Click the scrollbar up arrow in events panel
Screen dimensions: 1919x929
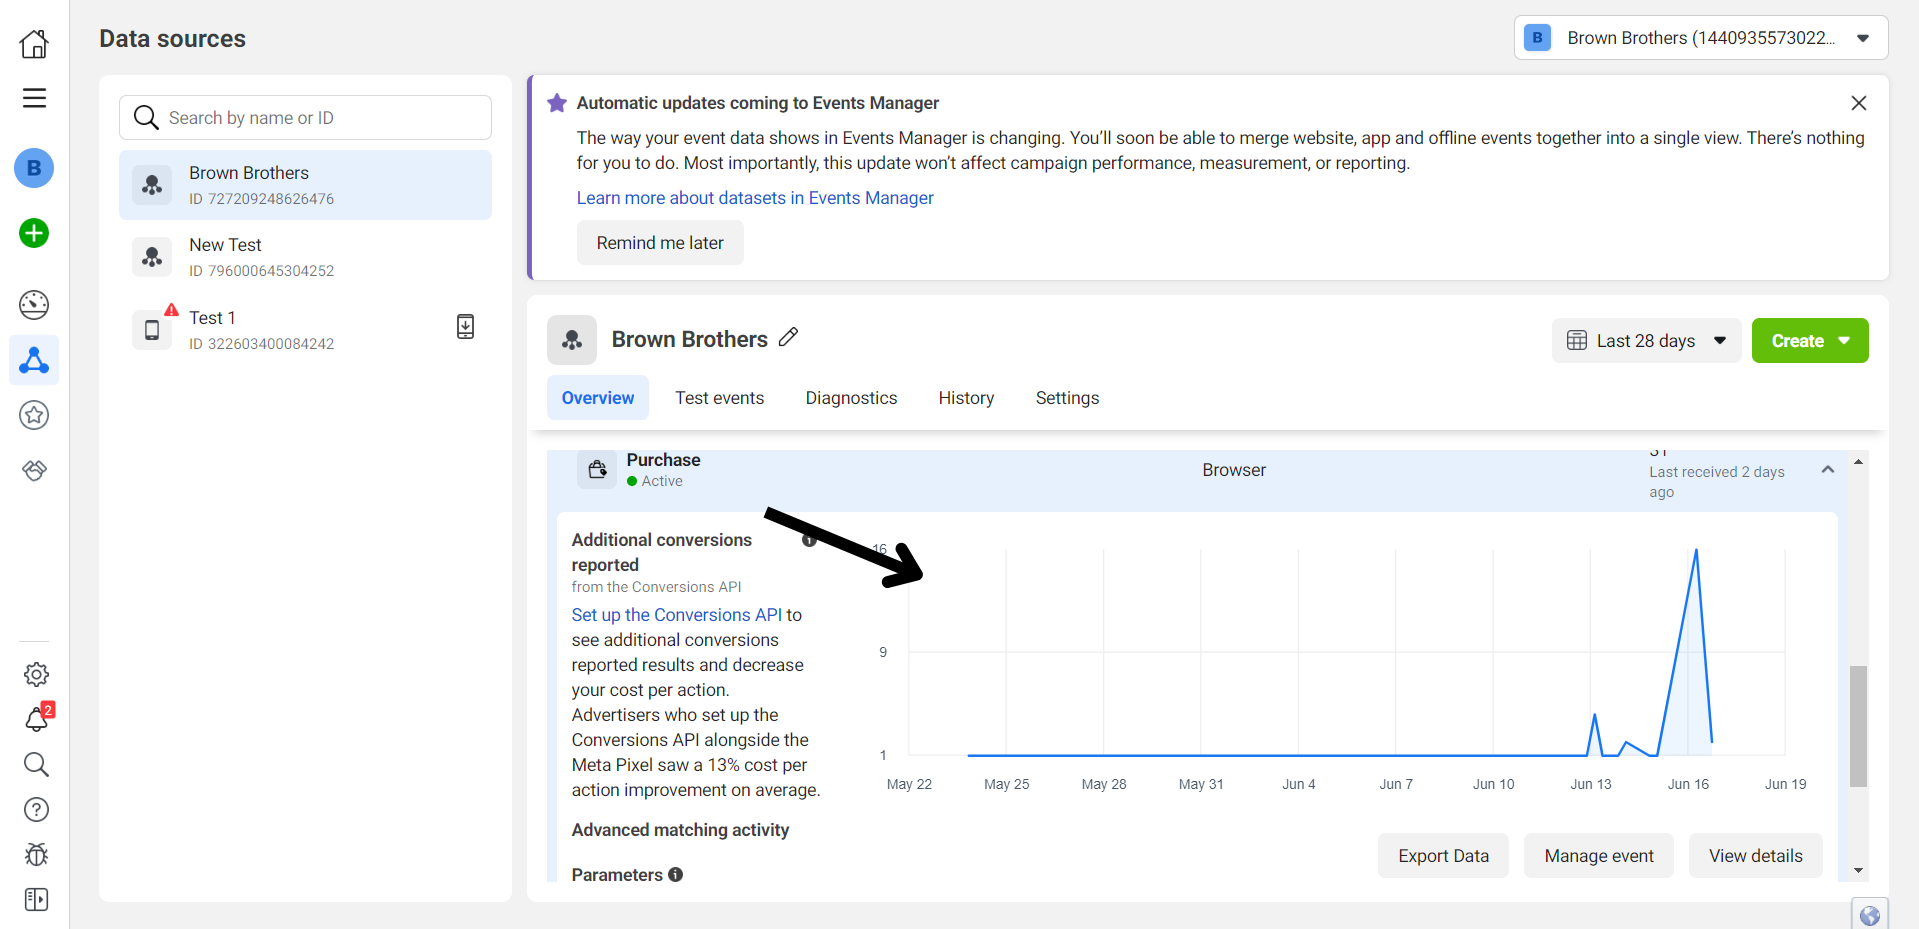pos(1858,461)
